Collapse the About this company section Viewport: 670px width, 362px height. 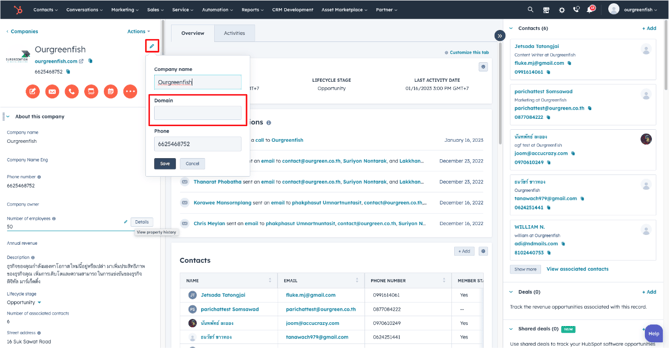point(8,116)
